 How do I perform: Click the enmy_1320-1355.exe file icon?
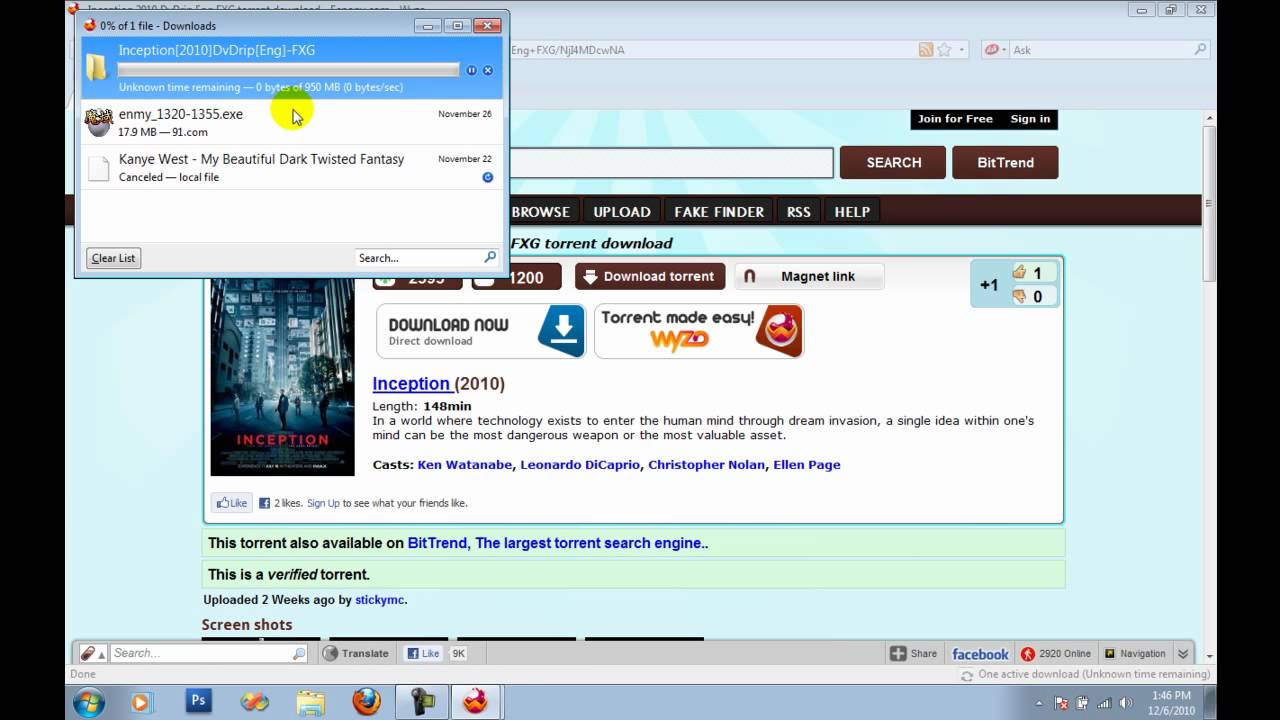pyautogui.click(x=98, y=122)
